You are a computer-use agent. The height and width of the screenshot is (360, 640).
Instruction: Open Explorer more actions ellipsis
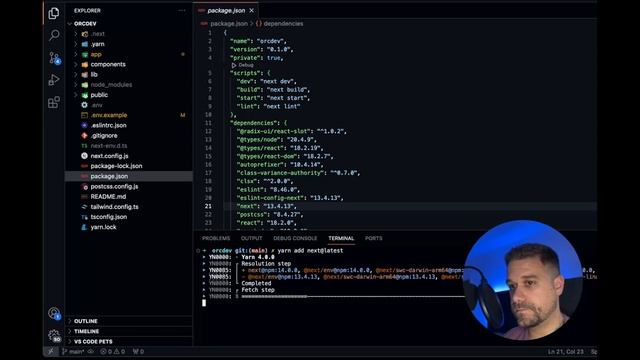tap(182, 11)
